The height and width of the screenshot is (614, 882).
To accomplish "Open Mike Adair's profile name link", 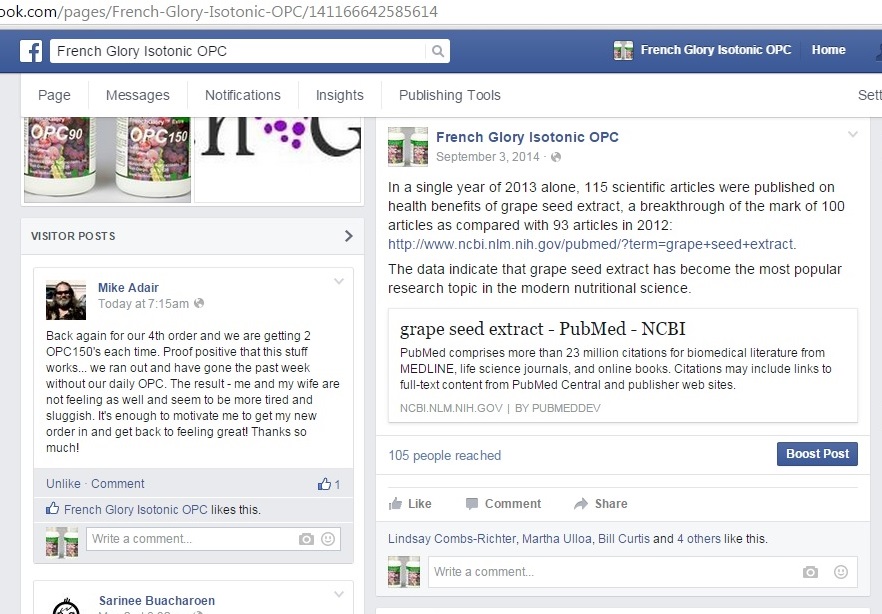I will coord(128,288).
